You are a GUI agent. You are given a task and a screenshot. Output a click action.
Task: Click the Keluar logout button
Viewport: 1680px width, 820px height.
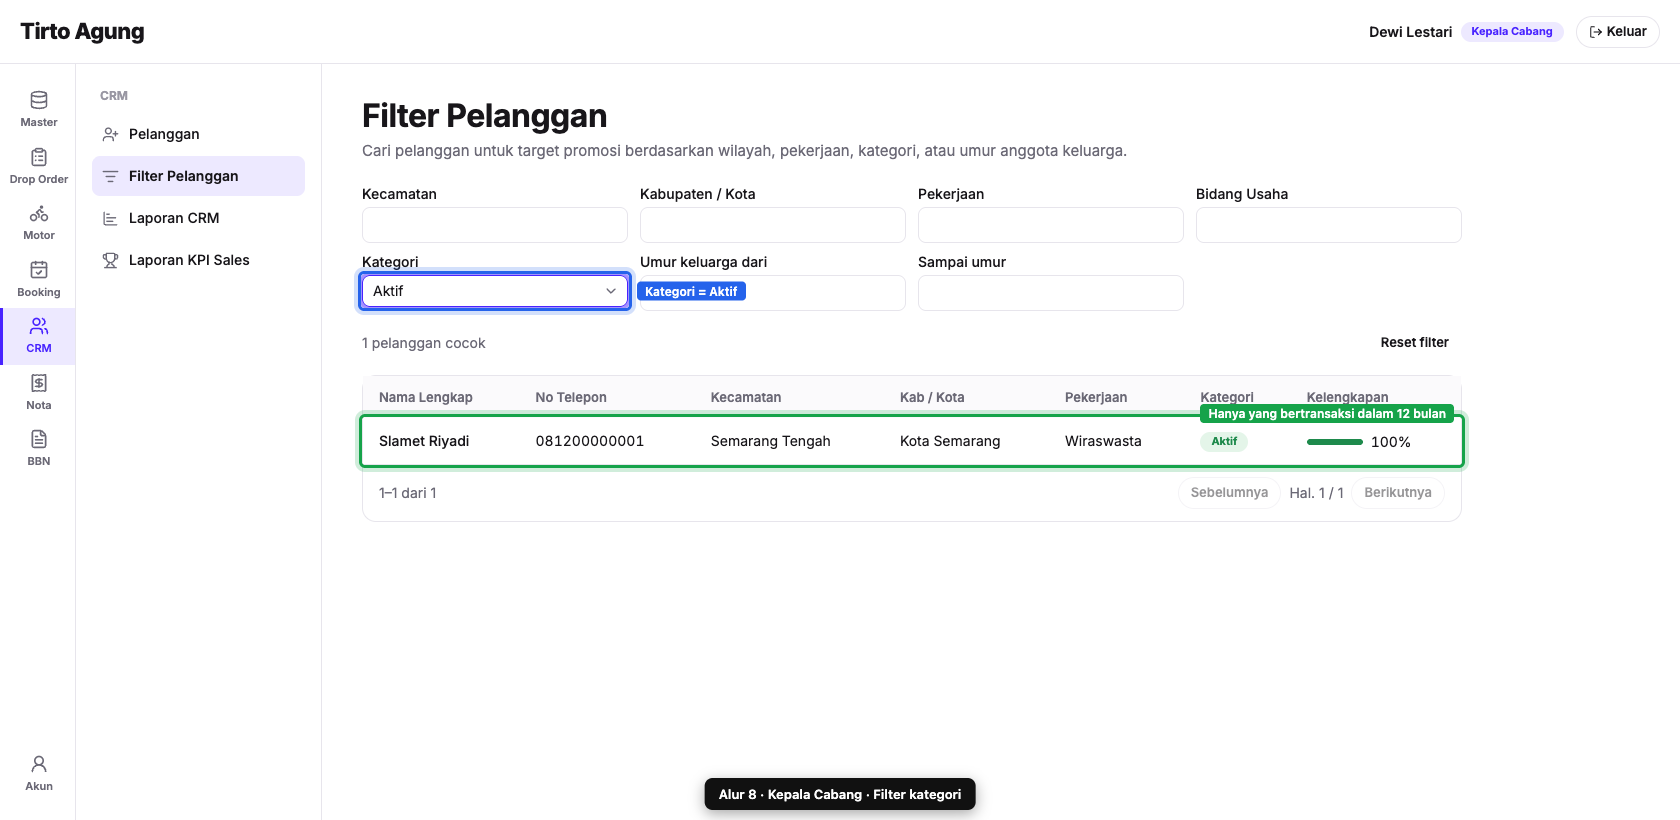click(1617, 32)
